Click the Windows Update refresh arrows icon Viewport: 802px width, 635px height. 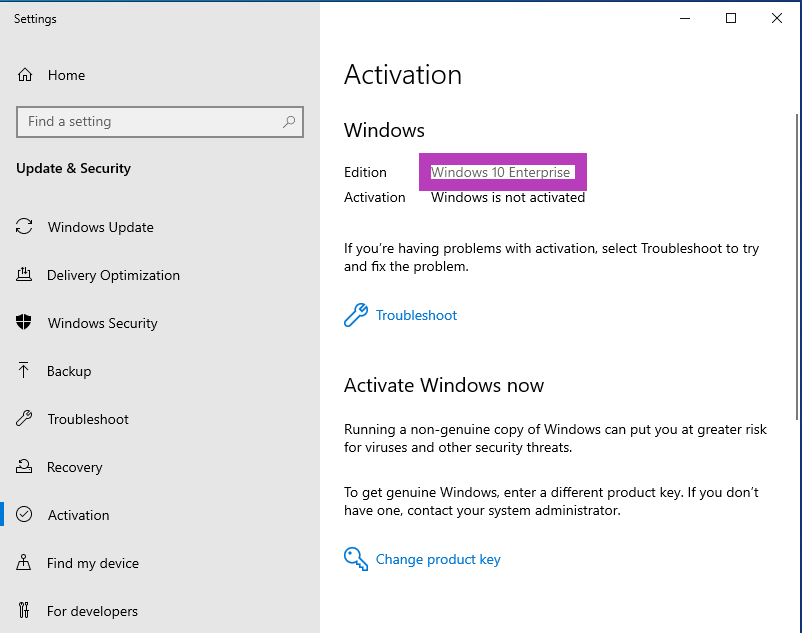coord(24,227)
